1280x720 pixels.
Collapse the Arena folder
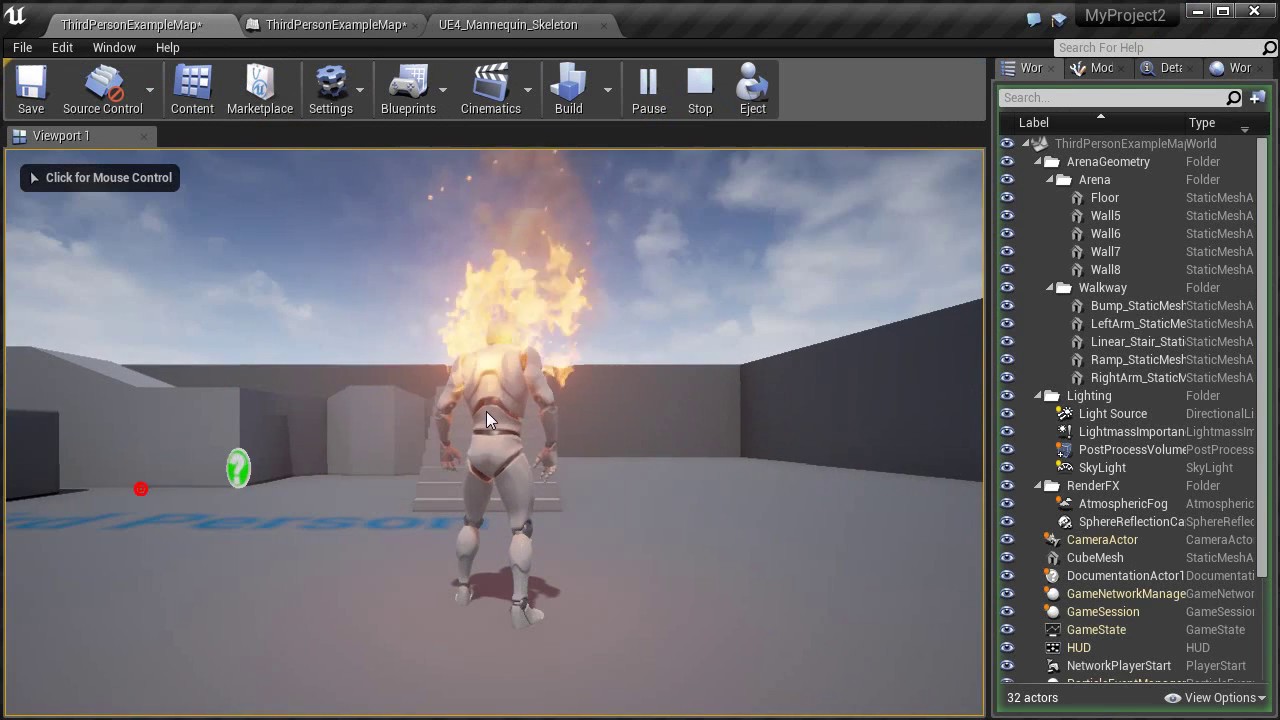pyautogui.click(x=1050, y=180)
